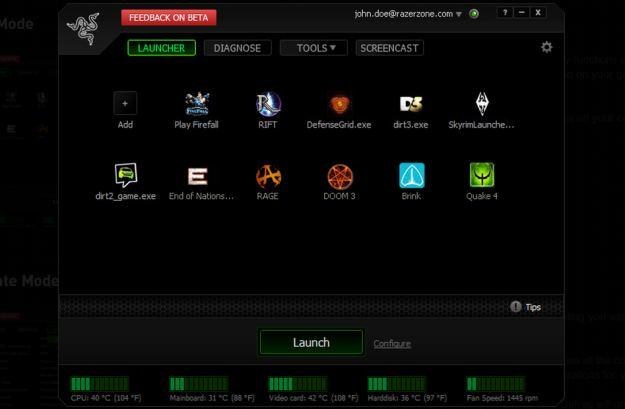
Task: Minimize the Razer Game Booster window
Action: 521,13
